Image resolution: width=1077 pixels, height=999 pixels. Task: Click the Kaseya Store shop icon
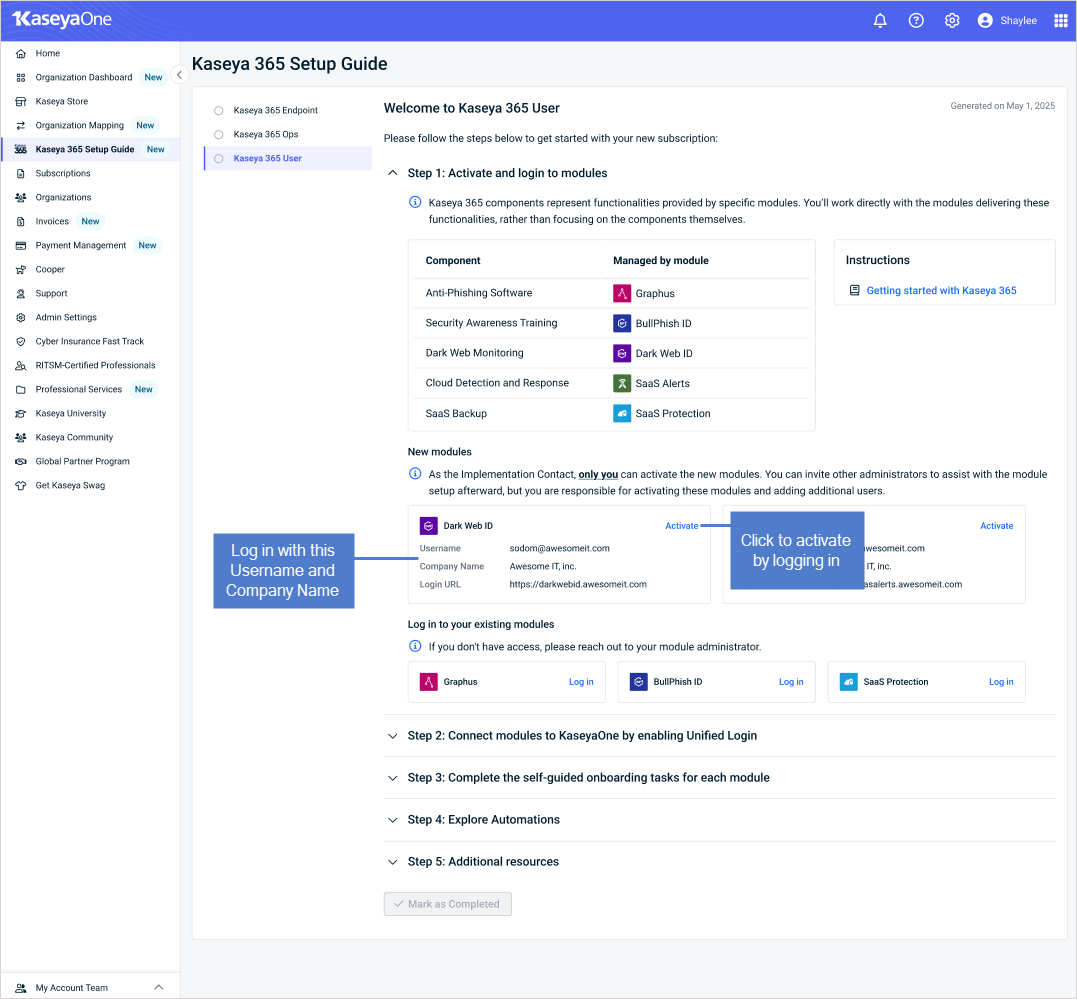[21, 102]
